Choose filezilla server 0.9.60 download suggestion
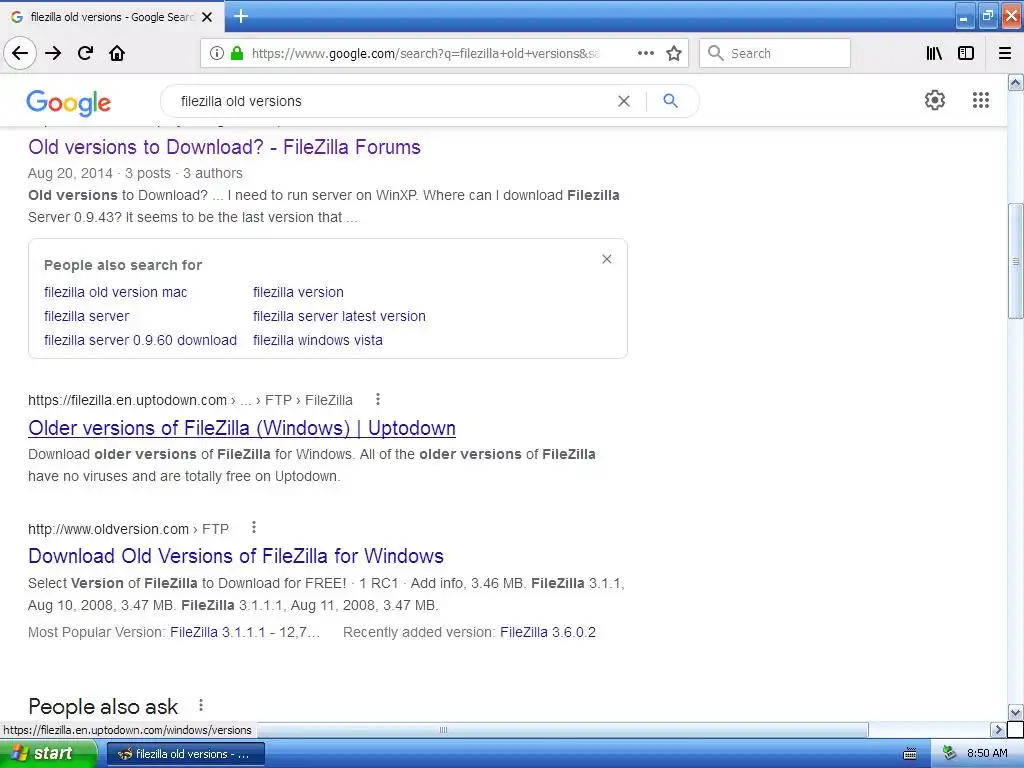The image size is (1024, 768). point(140,340)
